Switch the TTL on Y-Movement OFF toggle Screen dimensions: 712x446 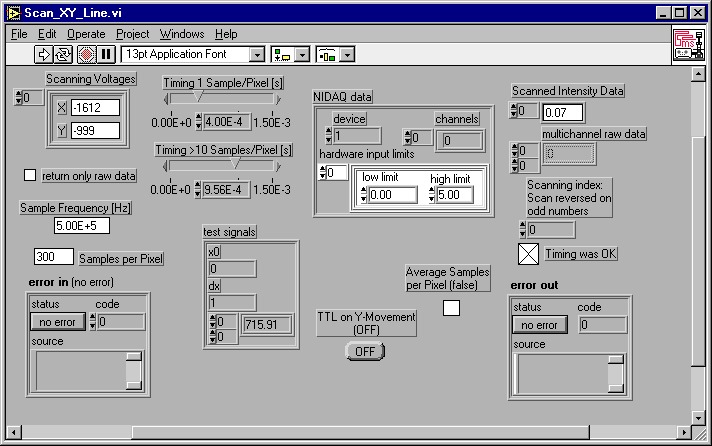(365, 351)
